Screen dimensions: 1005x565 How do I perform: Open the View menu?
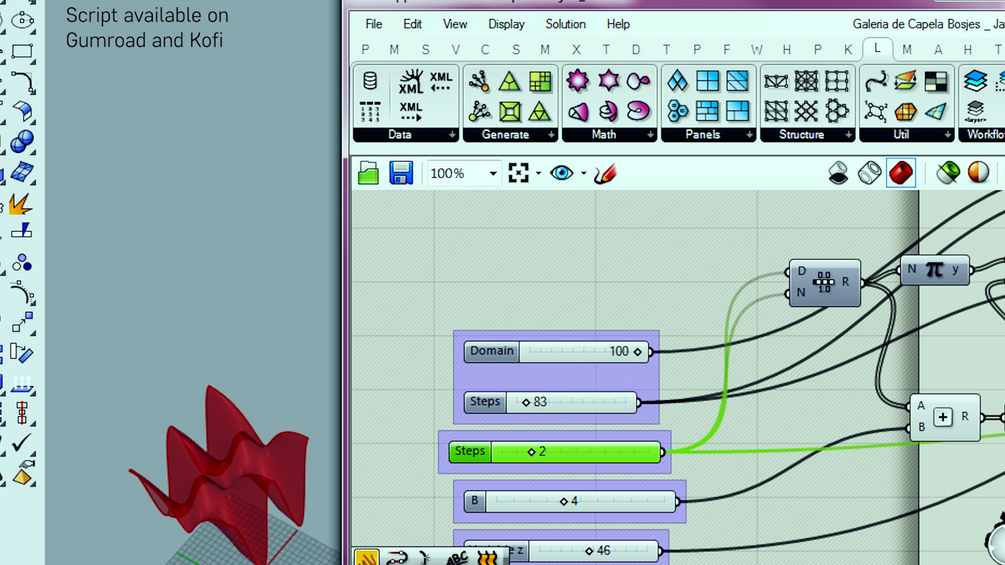click(455, 24)
